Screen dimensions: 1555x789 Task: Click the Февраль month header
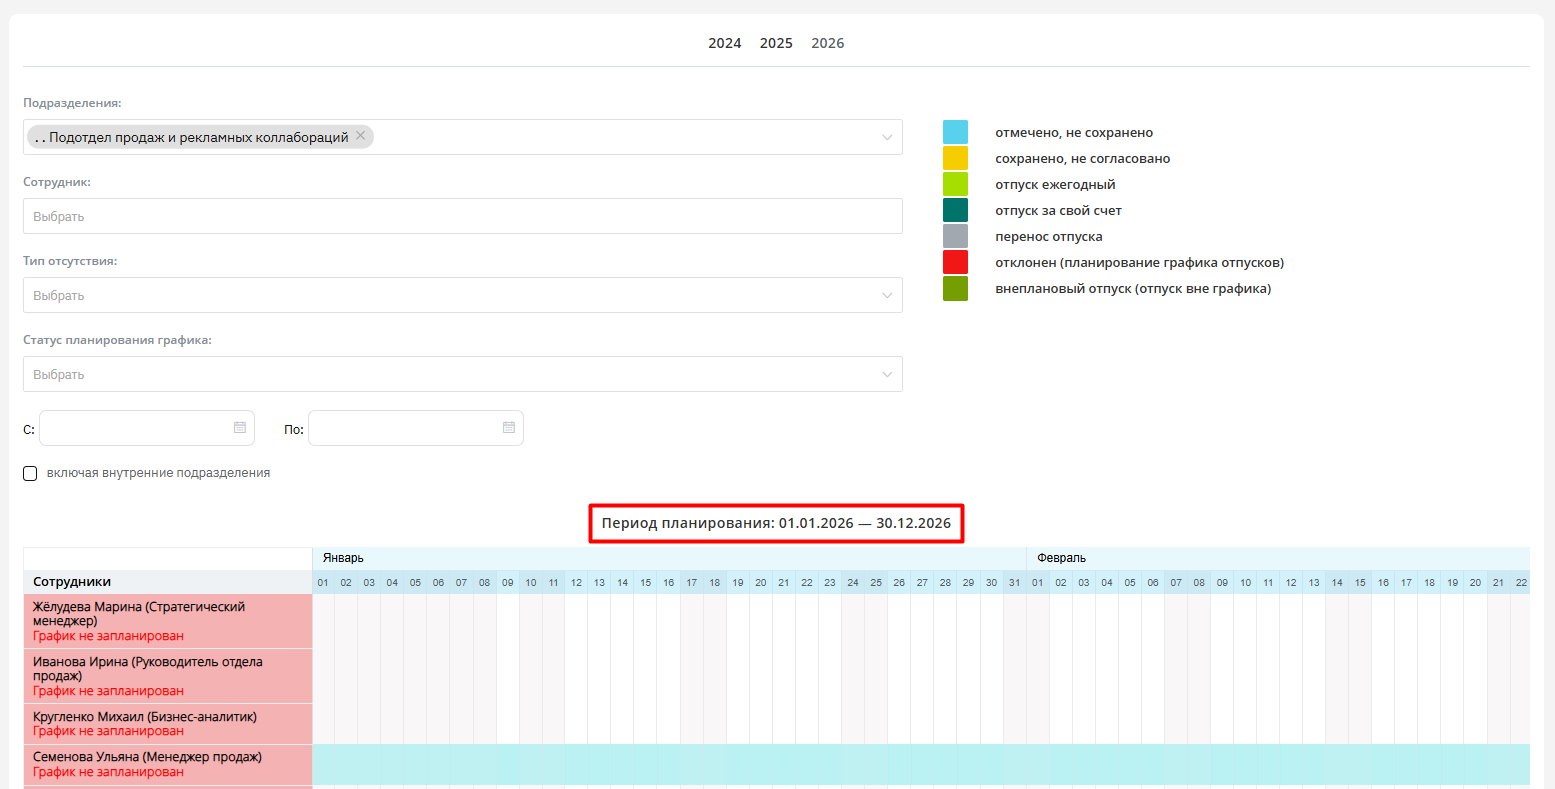(x=1061, y=558)
